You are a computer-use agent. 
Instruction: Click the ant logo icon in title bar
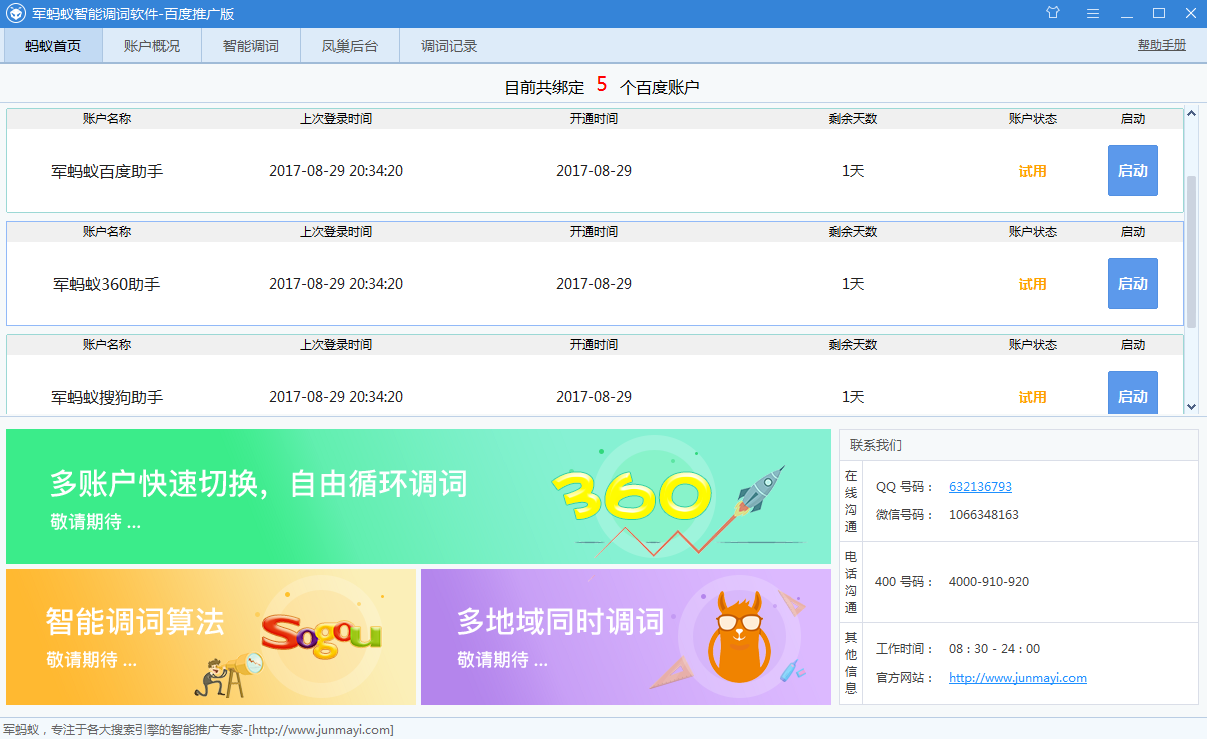click(x=16, y=14)
